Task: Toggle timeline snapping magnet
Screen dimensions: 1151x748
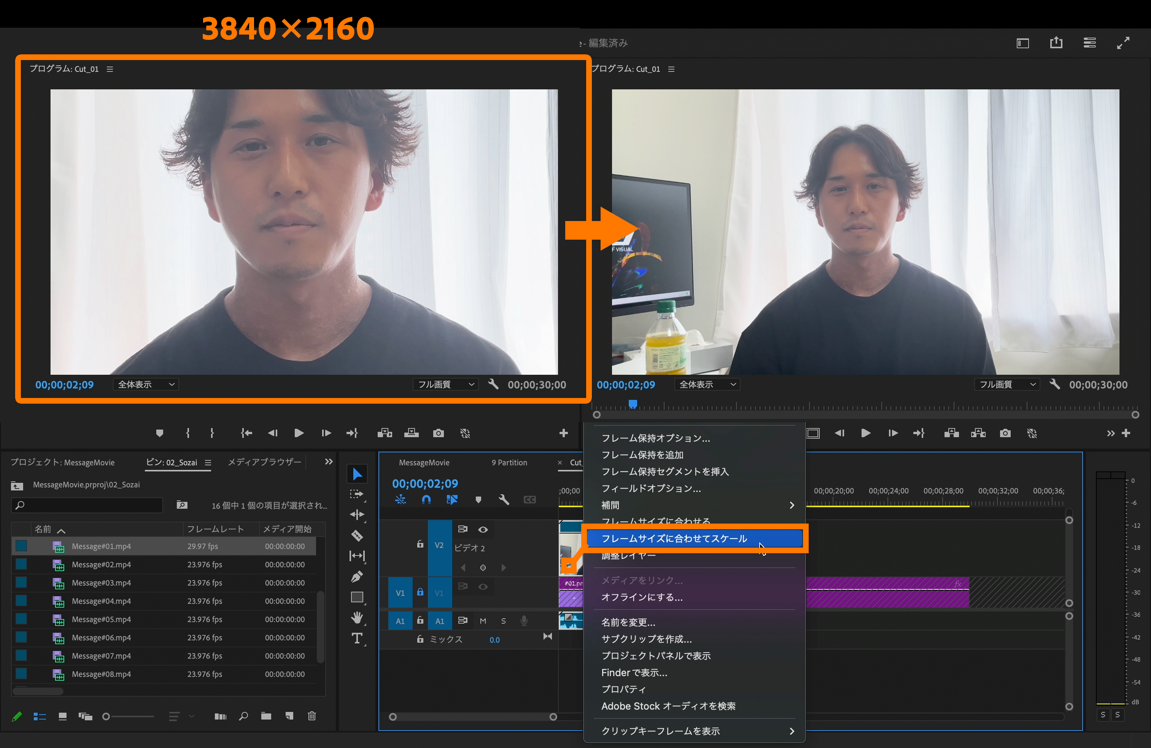Action: point(426,500)
